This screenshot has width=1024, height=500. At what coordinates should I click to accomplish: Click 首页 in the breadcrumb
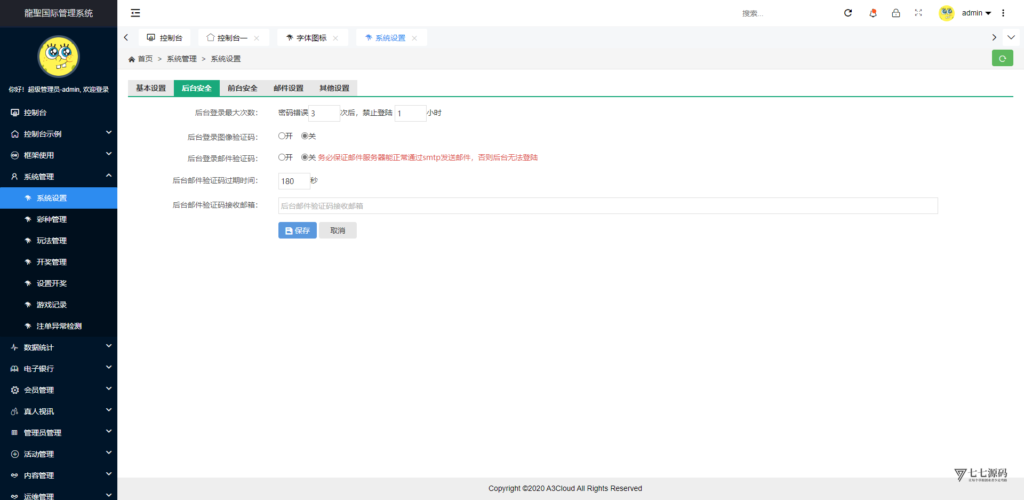pos(145,59)
